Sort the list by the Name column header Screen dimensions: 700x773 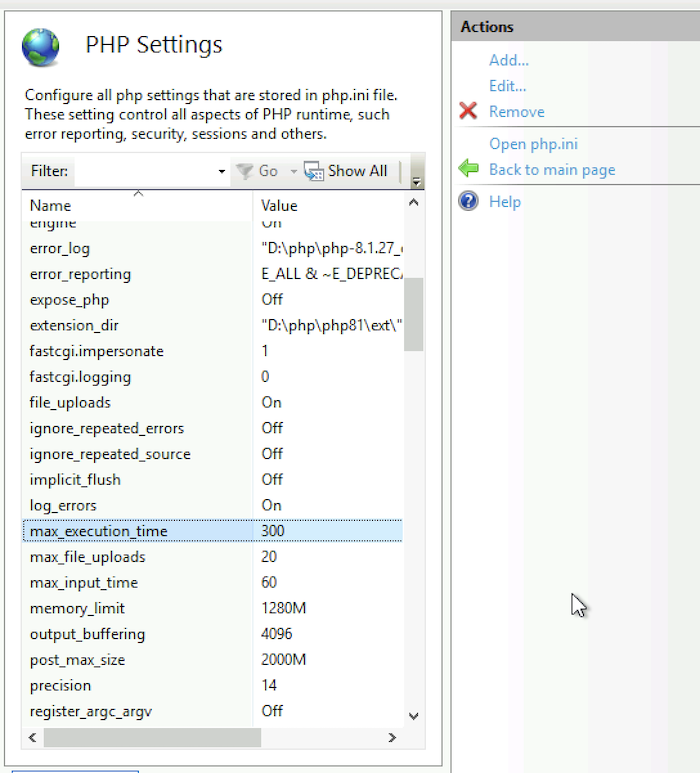(138, 205)
